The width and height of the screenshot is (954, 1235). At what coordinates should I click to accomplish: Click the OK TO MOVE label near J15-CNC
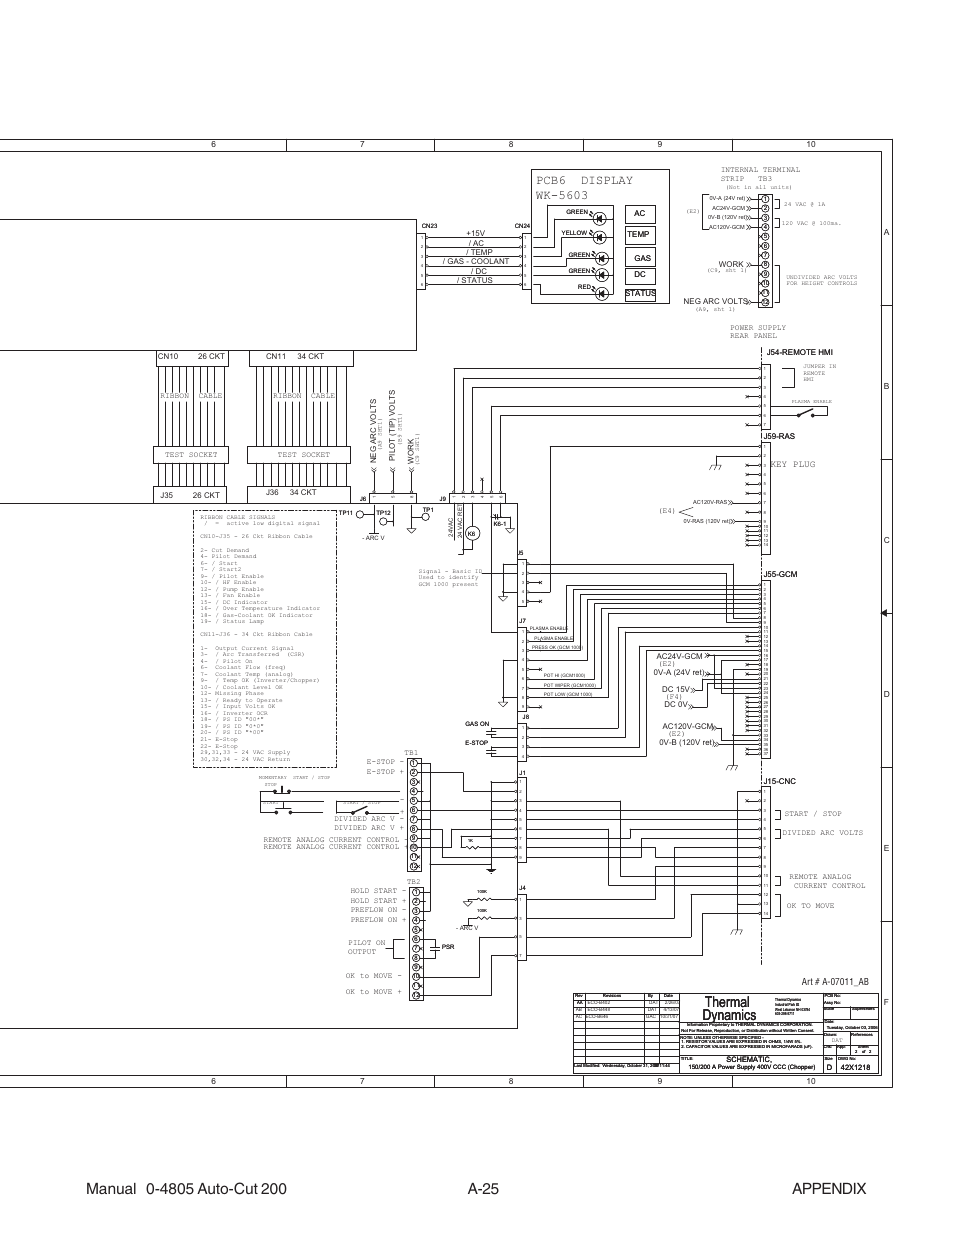pyautogui.click(x=810, y=906)
